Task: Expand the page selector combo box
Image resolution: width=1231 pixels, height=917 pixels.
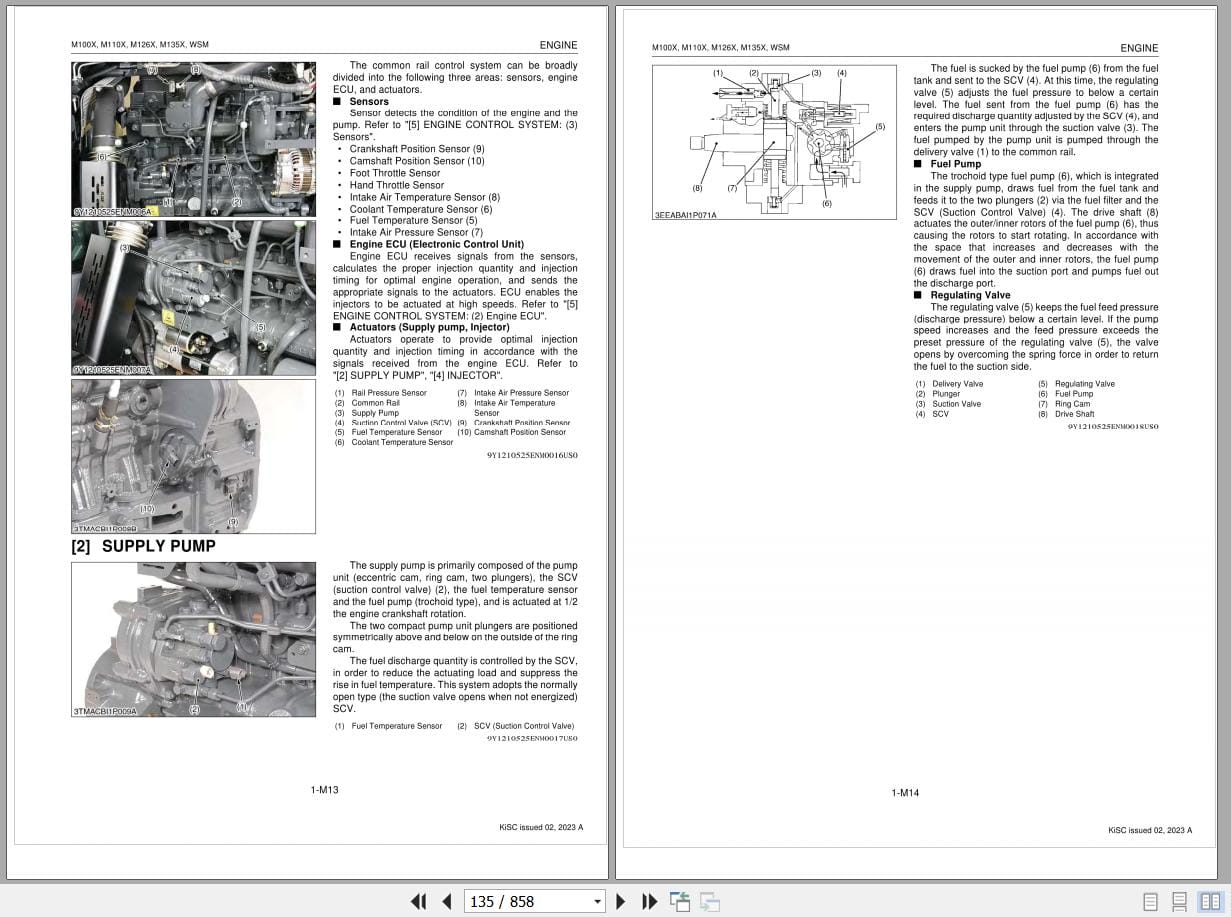Action: coord(598,901)
